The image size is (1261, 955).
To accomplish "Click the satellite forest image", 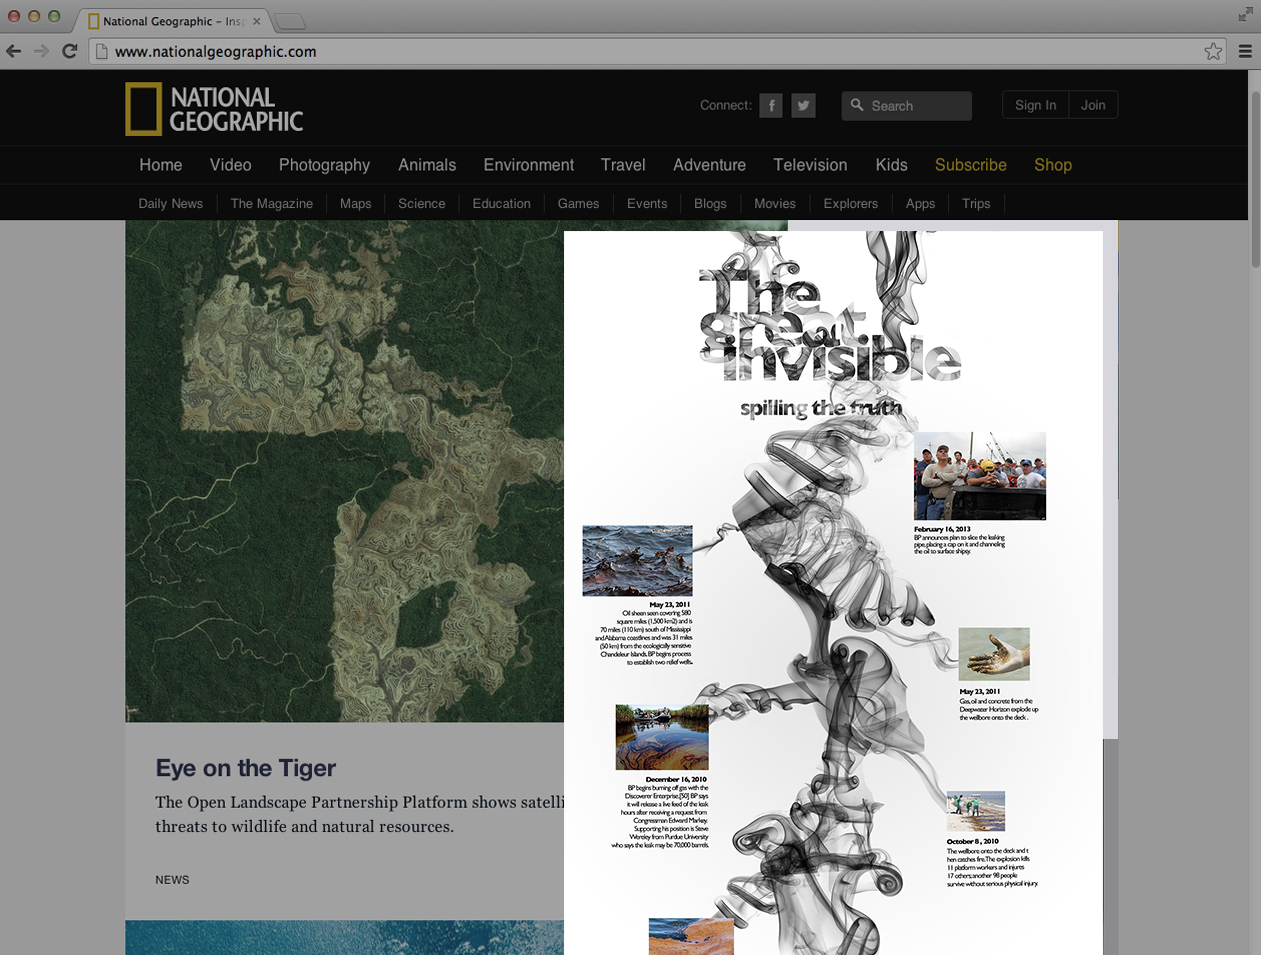I will click(344, 471).
